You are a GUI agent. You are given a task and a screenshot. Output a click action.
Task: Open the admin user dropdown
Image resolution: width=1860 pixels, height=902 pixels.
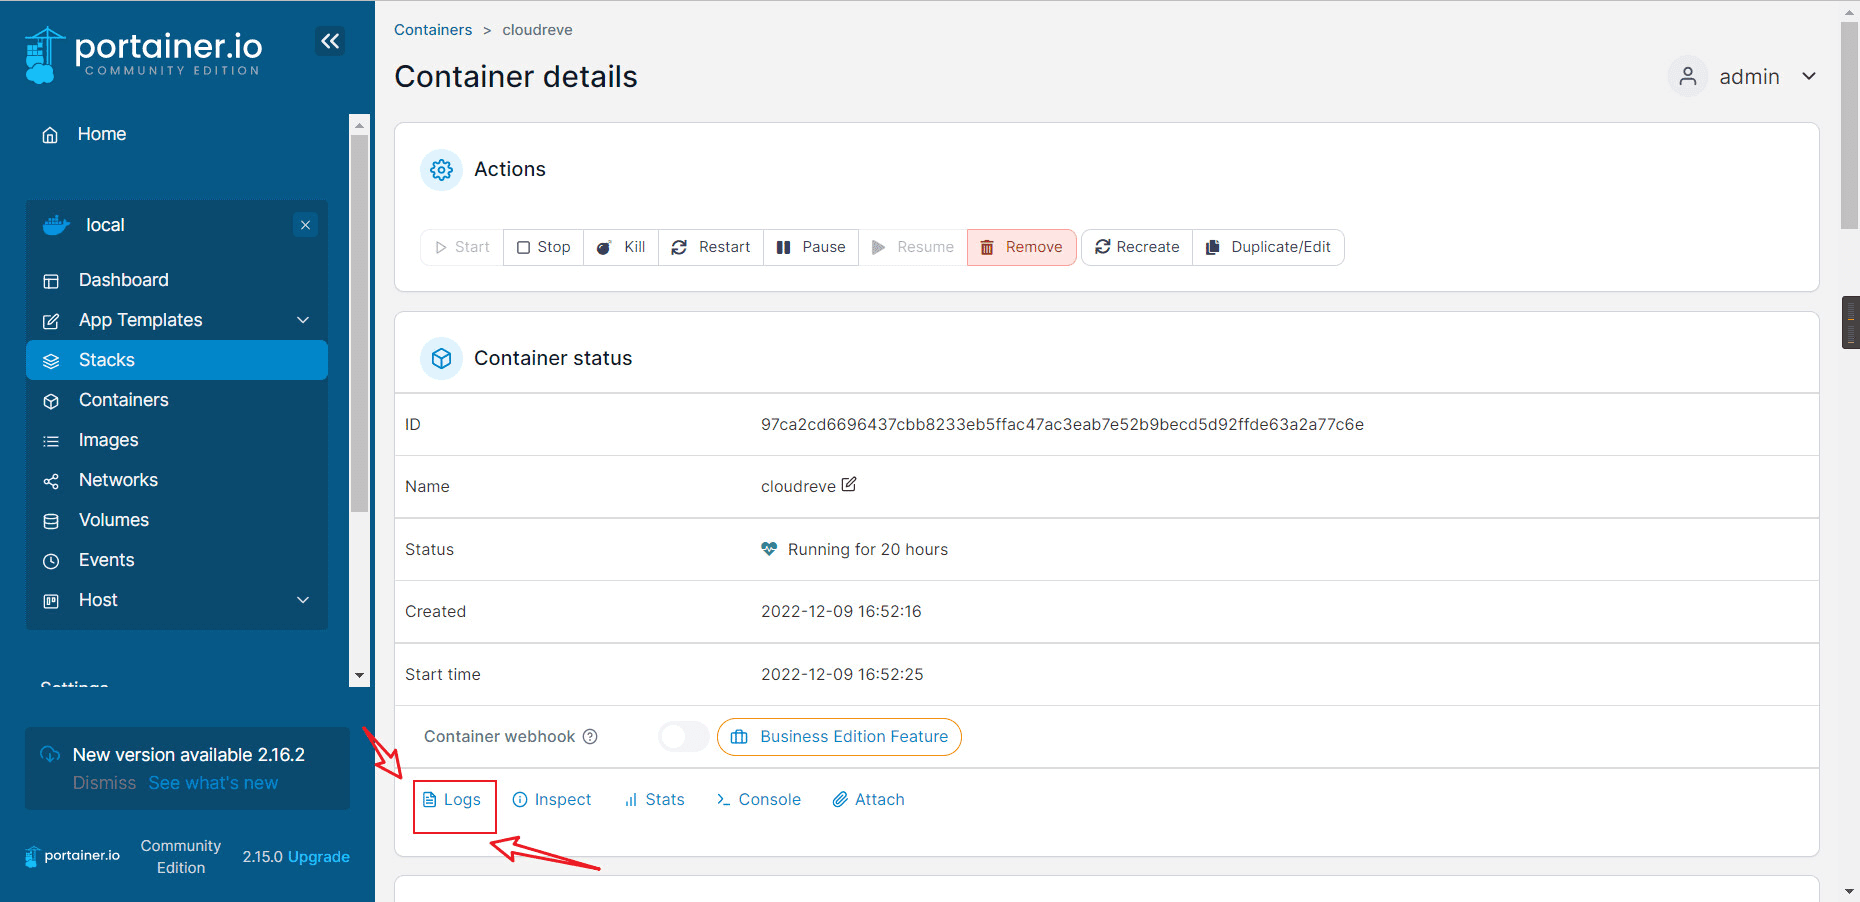(1743, 77)
